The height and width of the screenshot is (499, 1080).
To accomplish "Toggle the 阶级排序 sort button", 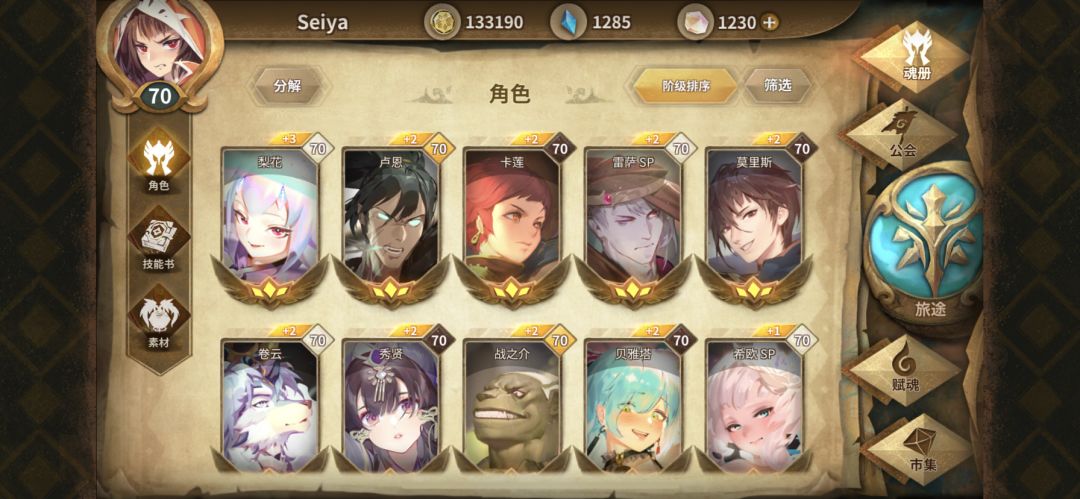I will click(x=685, y=86).
